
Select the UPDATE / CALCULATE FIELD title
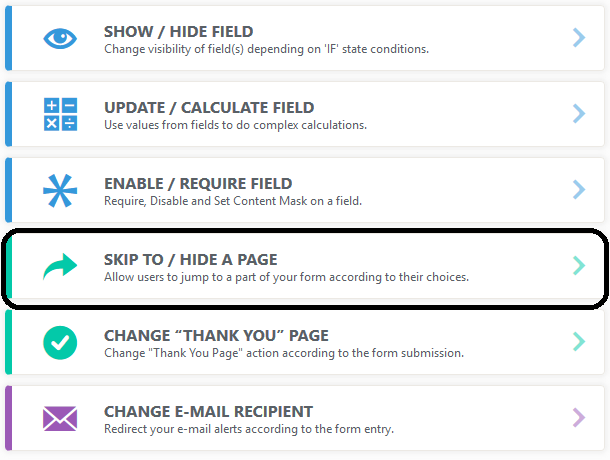pos(209,108)
